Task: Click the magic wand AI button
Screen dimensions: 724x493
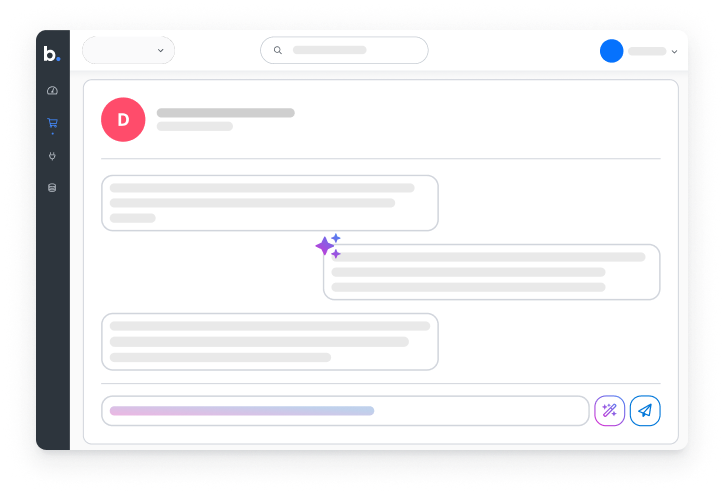Action: coord(609,410)
